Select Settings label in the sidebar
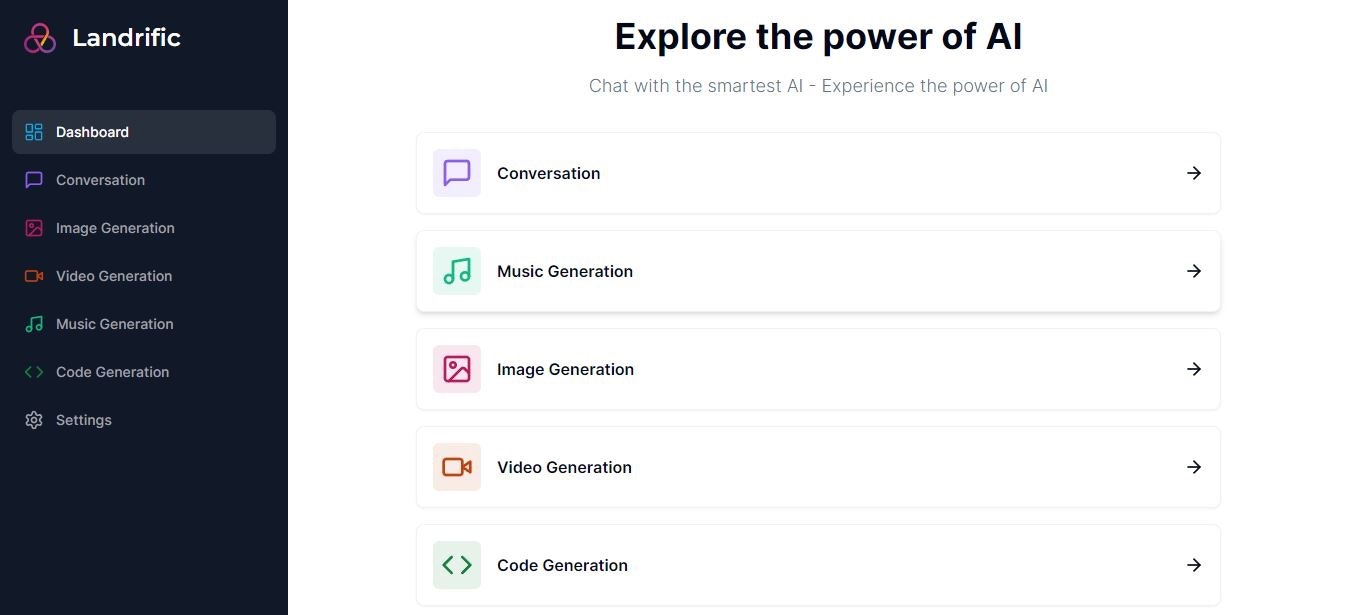 (x=84, y=420)
